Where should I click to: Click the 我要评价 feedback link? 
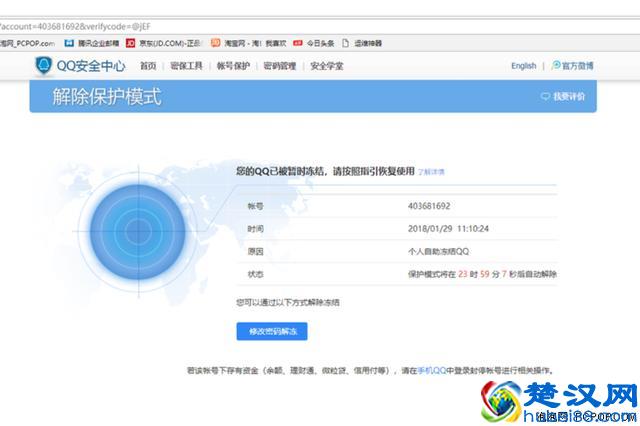pyautogui.click(x=569, y=96)
